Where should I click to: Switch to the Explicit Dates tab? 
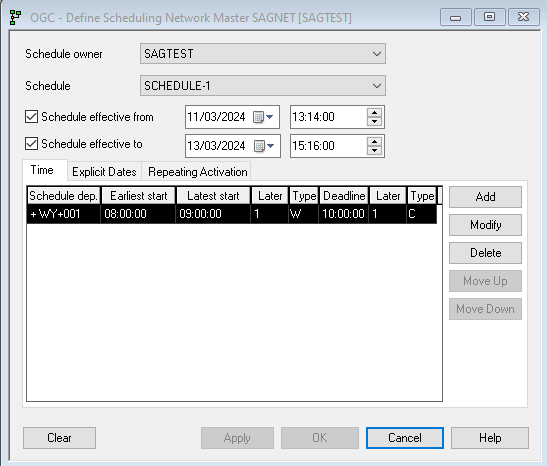[104, 172]
